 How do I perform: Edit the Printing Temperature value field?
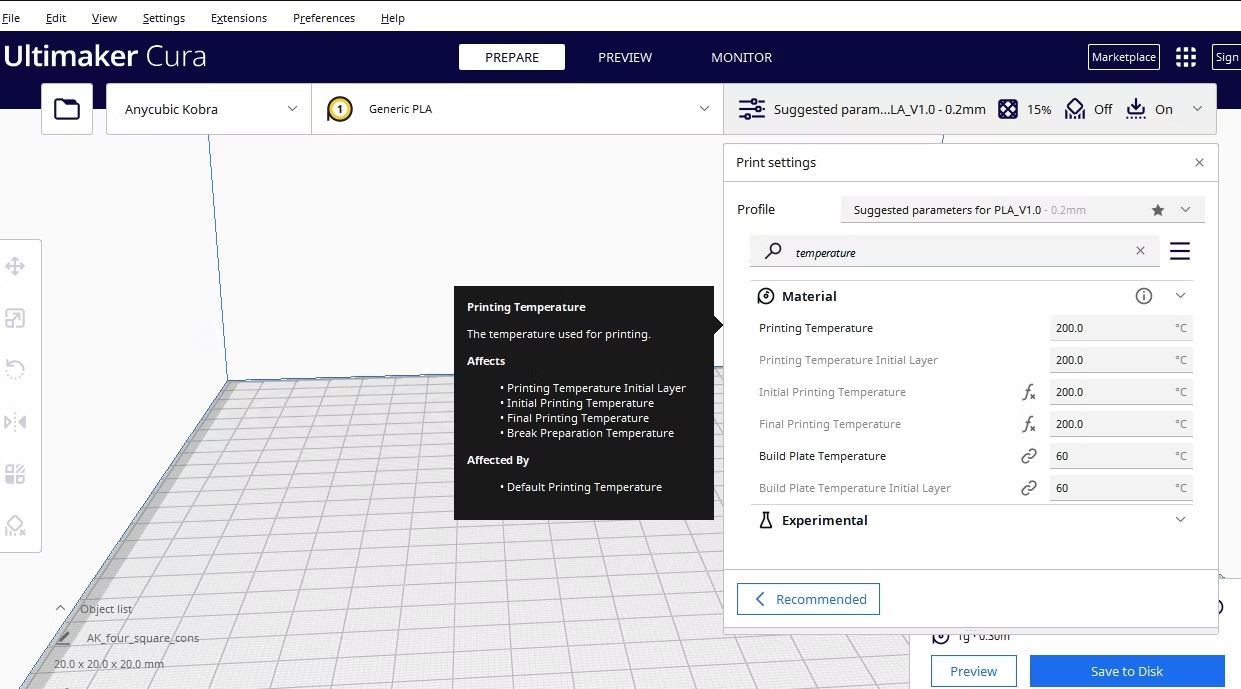point(1121,328)
